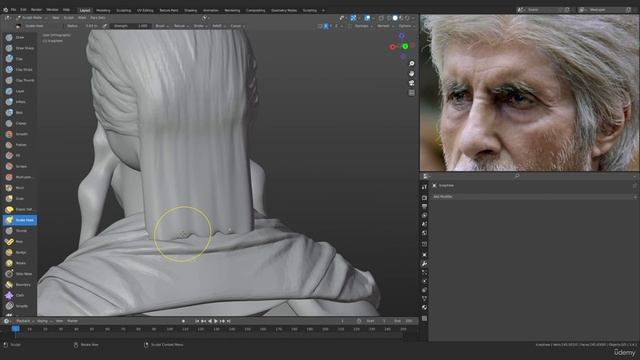Open the Dyntopo dropdown
Viewport: 640px width, 360px height.
363,26
